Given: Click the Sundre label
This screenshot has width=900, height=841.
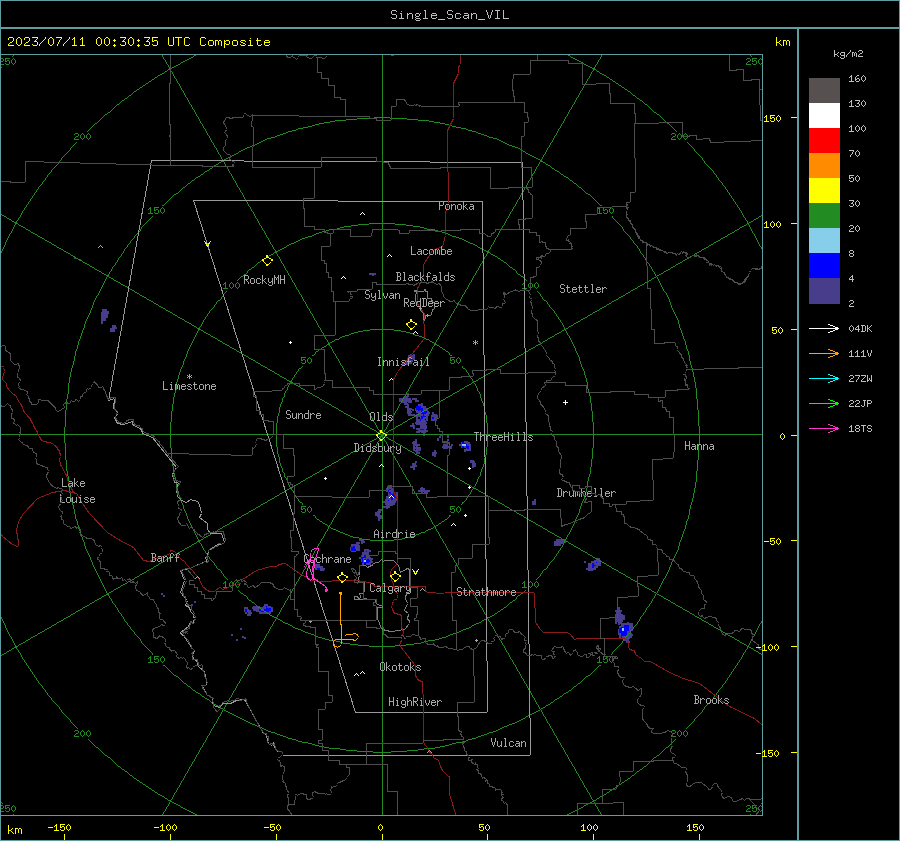Looking at the screenshot, I should 303,415.
